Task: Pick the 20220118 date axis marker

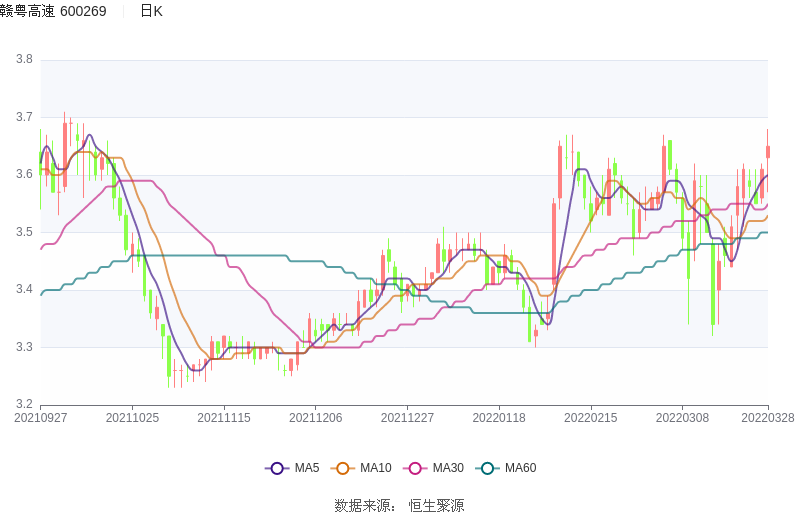Action: pos(499,418)
